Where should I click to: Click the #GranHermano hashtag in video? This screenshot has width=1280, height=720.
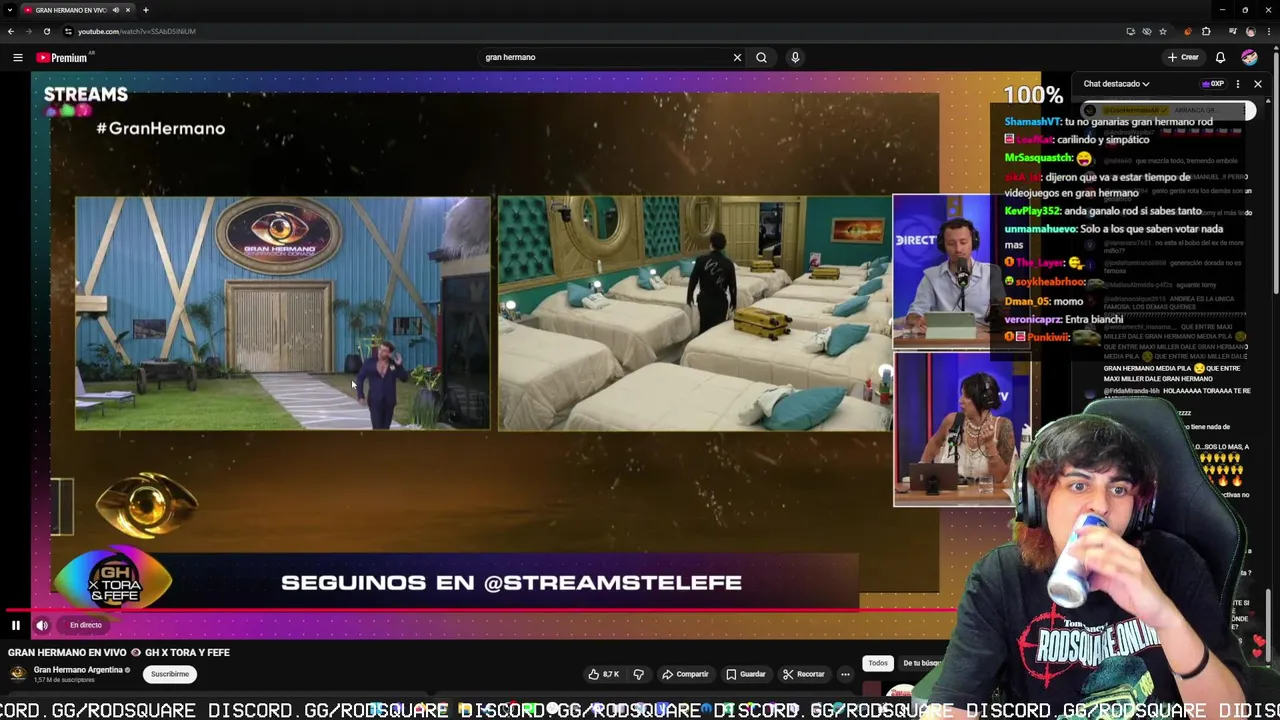coord(161,128)
